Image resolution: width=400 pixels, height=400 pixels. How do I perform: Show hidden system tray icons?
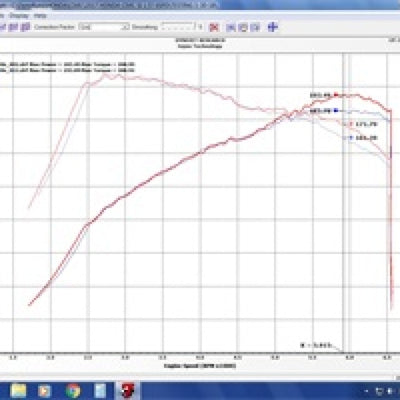pyautogui.click(x=367, y=391)
